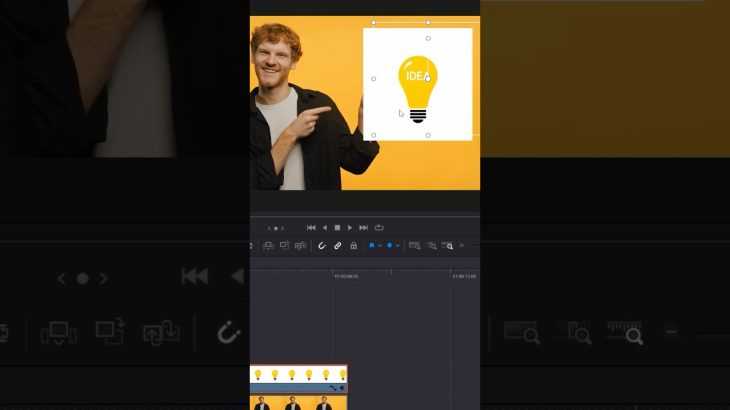This screenshot has height=410, width=730.
Task: Click the Insert Clip tool
Action: click(268, 245)
